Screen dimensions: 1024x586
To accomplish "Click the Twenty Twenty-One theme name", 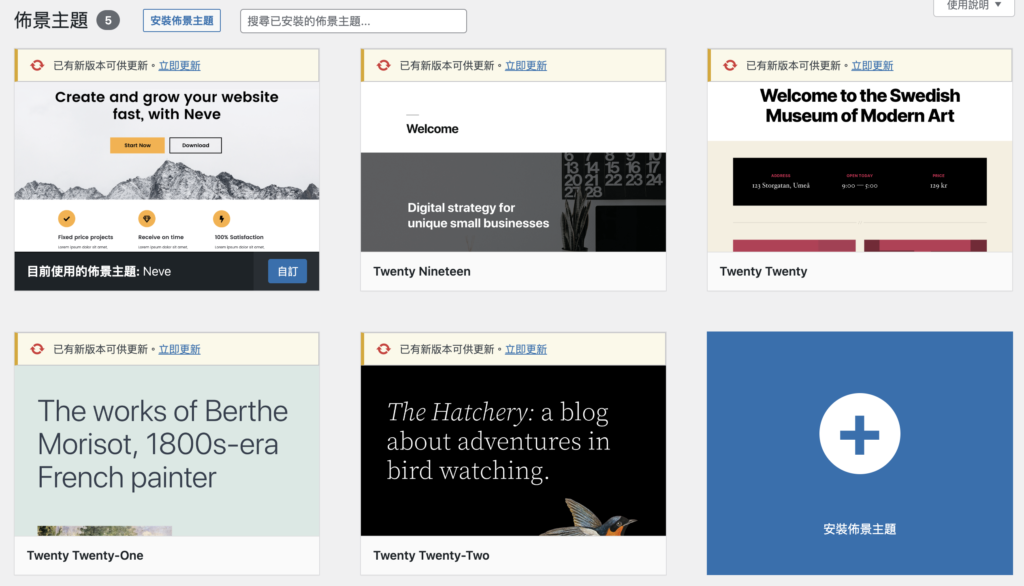I will pyautogui.click(x=85, y=555).
